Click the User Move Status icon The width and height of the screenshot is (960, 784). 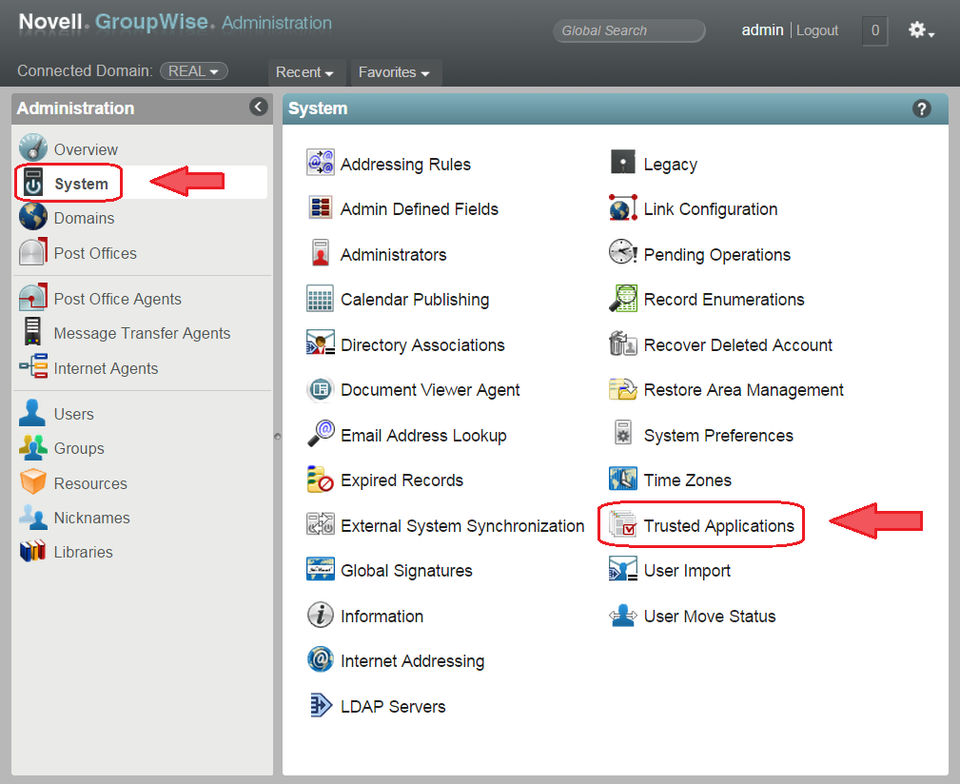point(623,615)
